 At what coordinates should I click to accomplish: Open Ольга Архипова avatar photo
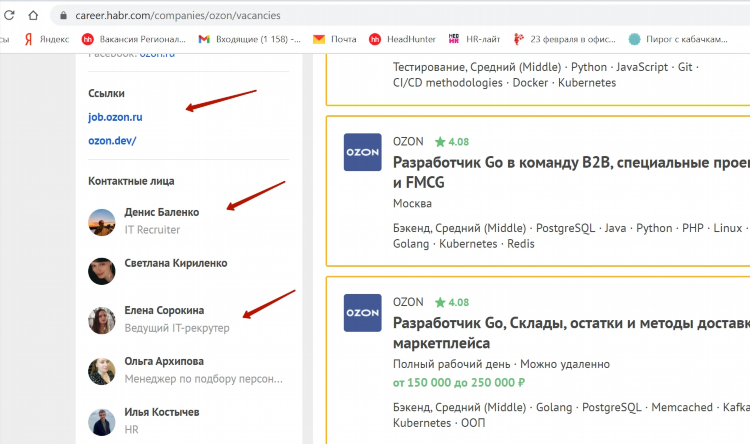tap(101, 371)
